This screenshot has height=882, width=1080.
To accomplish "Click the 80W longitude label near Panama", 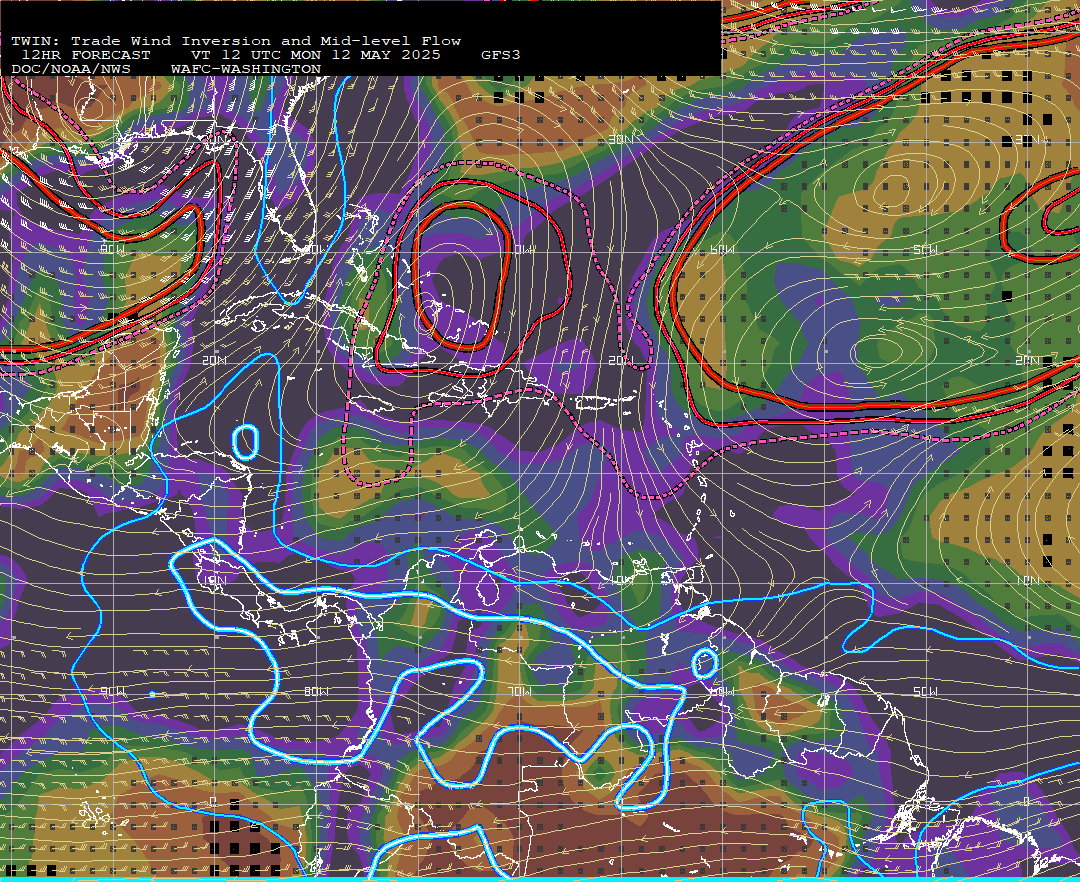I will click(x=316, y=691).
